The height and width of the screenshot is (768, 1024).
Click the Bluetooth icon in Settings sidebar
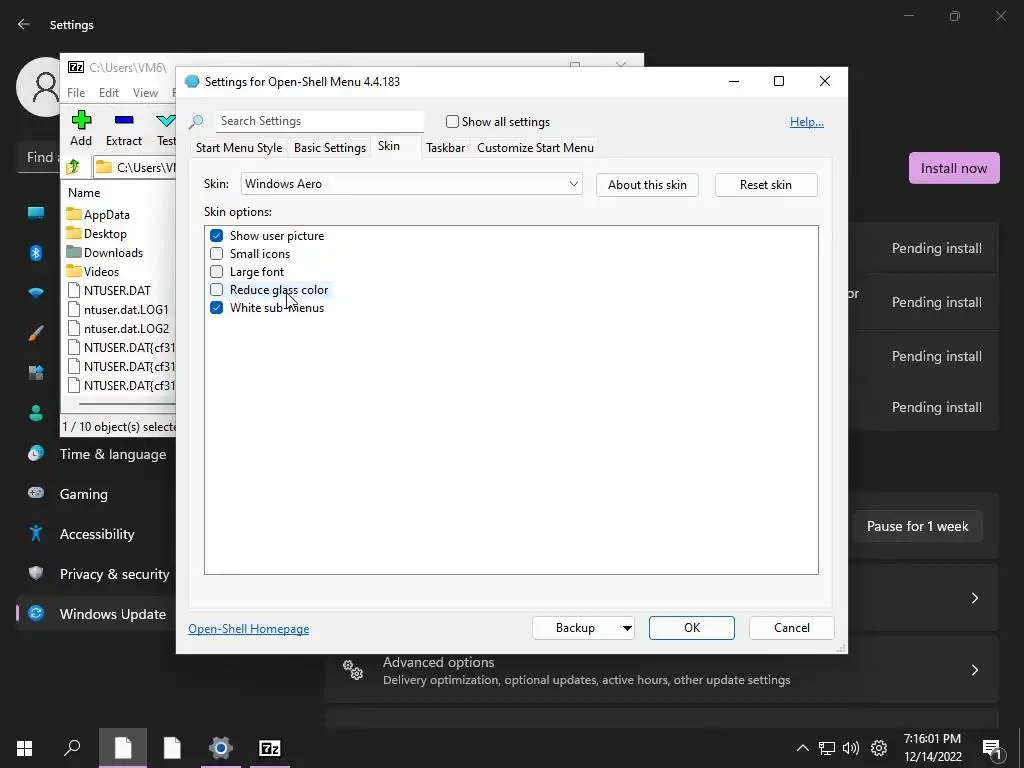(x=36, y=253)
